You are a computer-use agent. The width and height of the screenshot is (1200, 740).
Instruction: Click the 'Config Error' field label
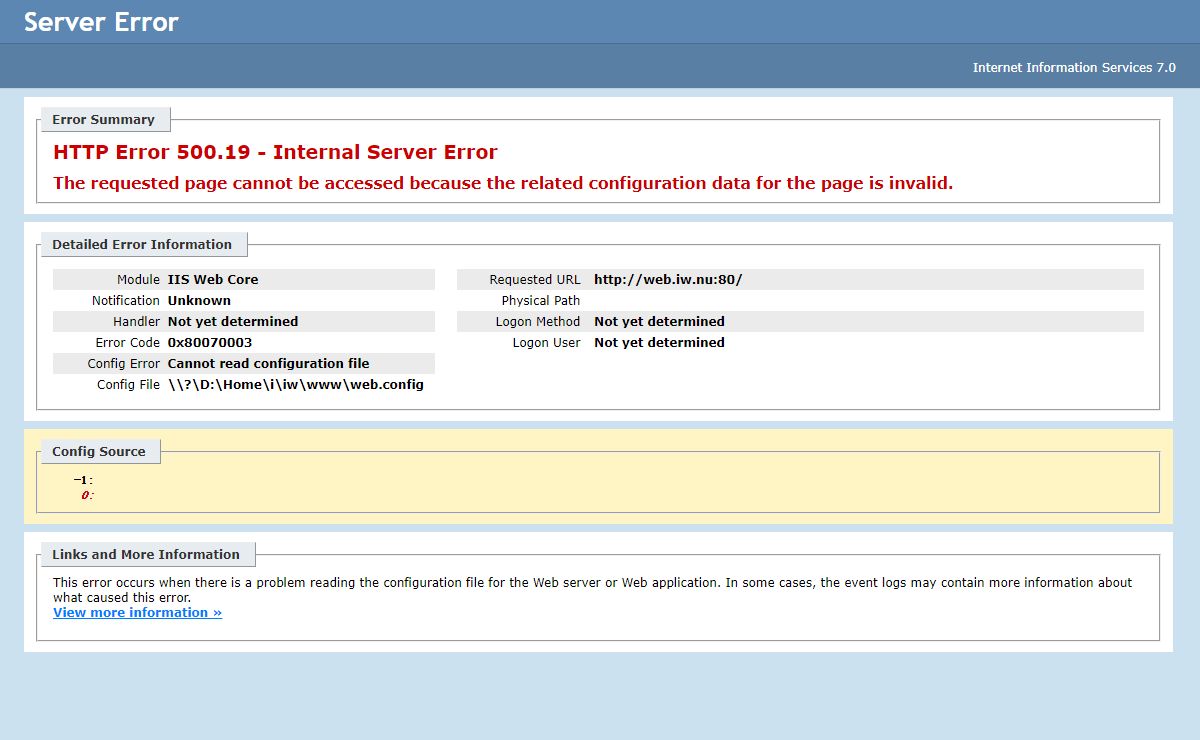124,363
